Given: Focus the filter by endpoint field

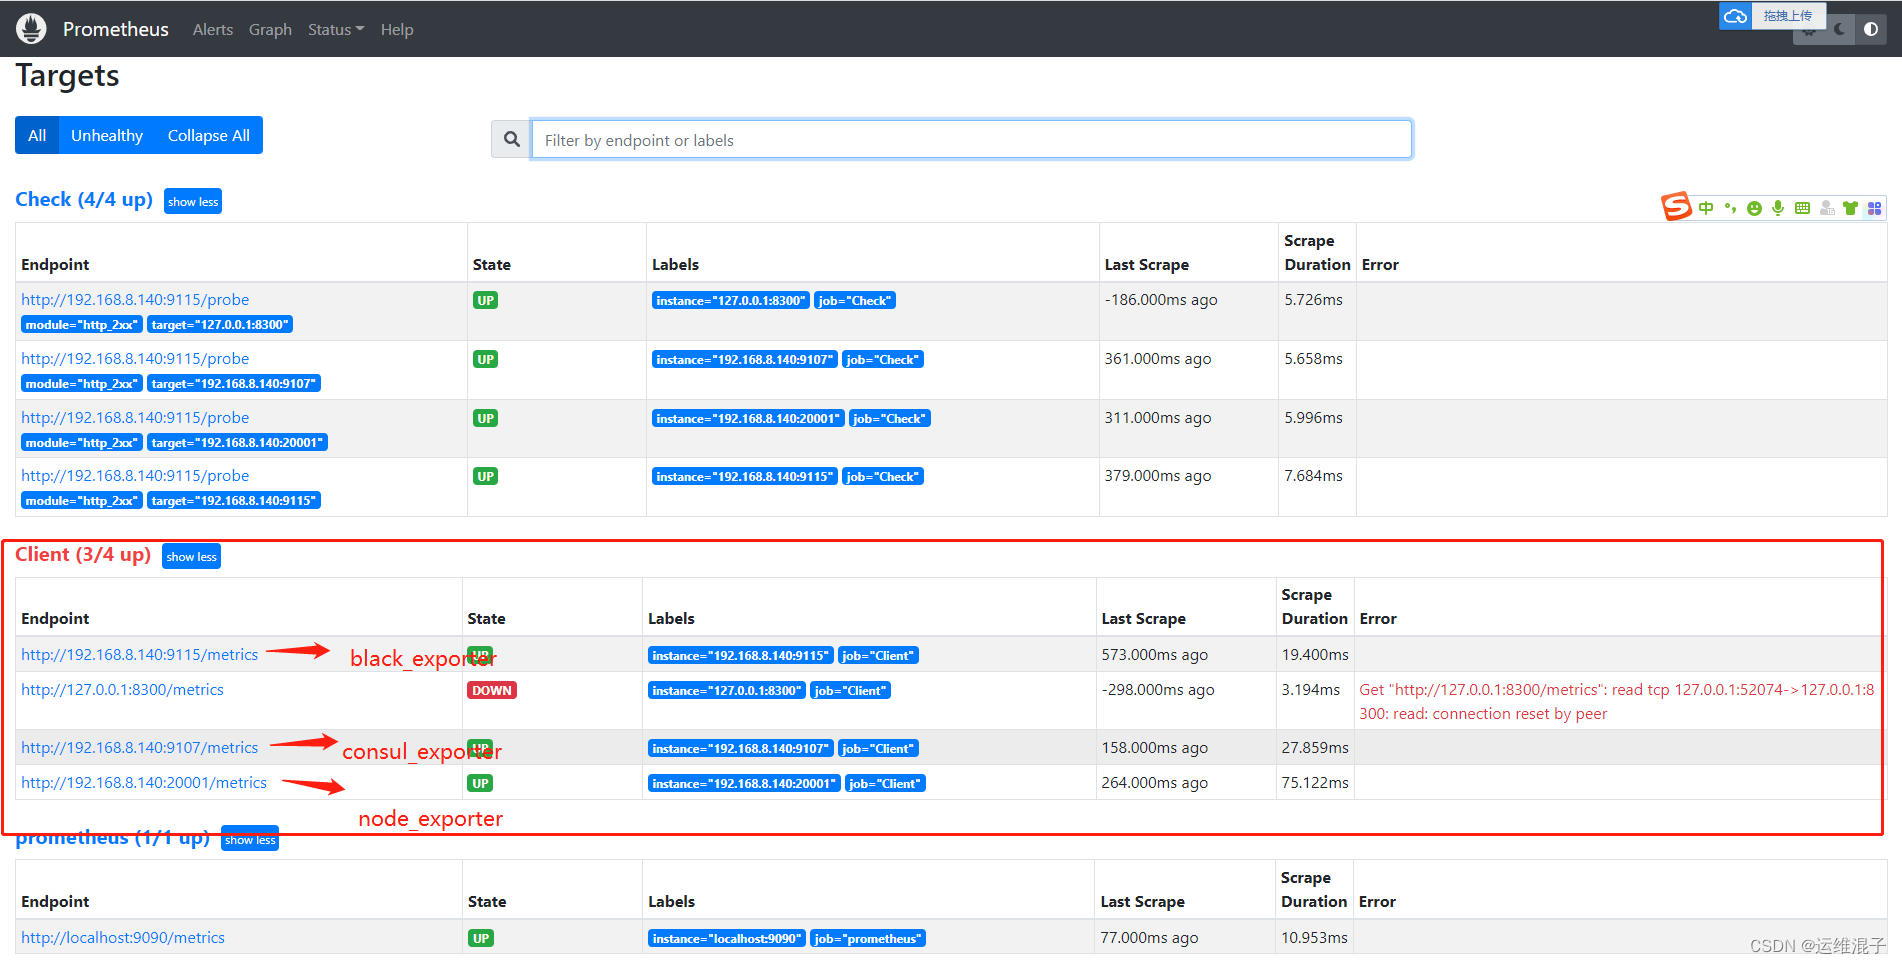Looking at the screenshot, I should [x=971, y=139].
